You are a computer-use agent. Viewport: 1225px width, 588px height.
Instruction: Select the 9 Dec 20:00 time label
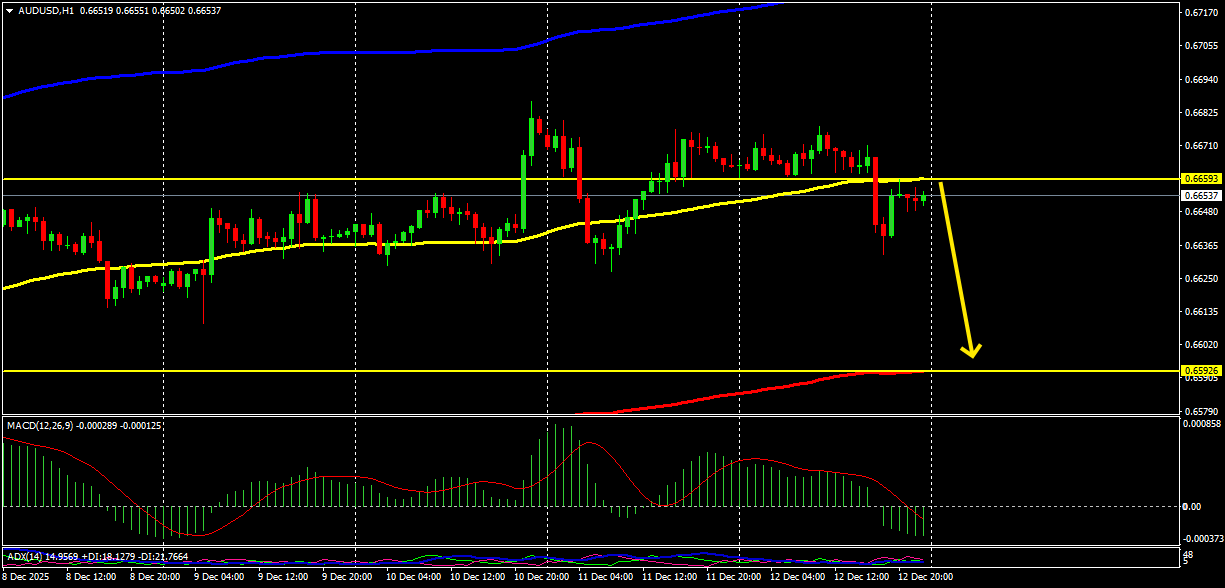pos(347,577)
